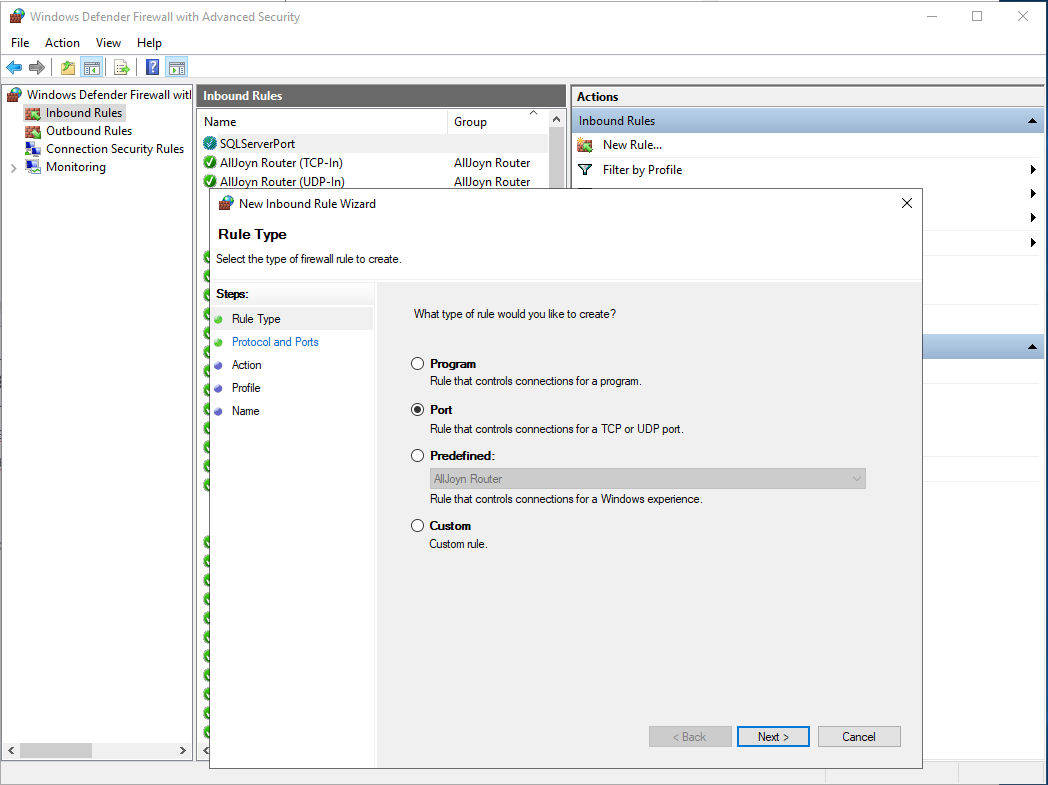This screenshot has height=785, width=1048.
Task: Click the Up one level folder icon
Action: (68, 67)
